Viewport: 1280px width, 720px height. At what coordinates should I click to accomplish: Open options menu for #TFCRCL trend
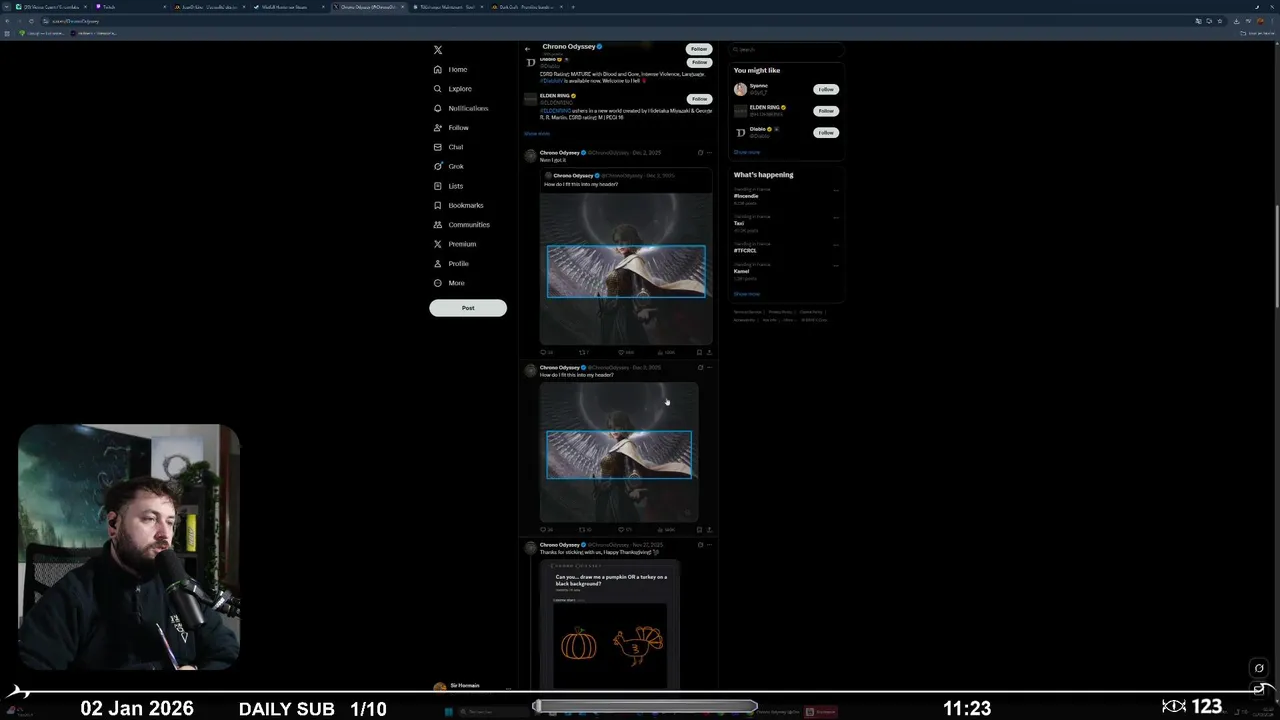click(x=836, y=244)
